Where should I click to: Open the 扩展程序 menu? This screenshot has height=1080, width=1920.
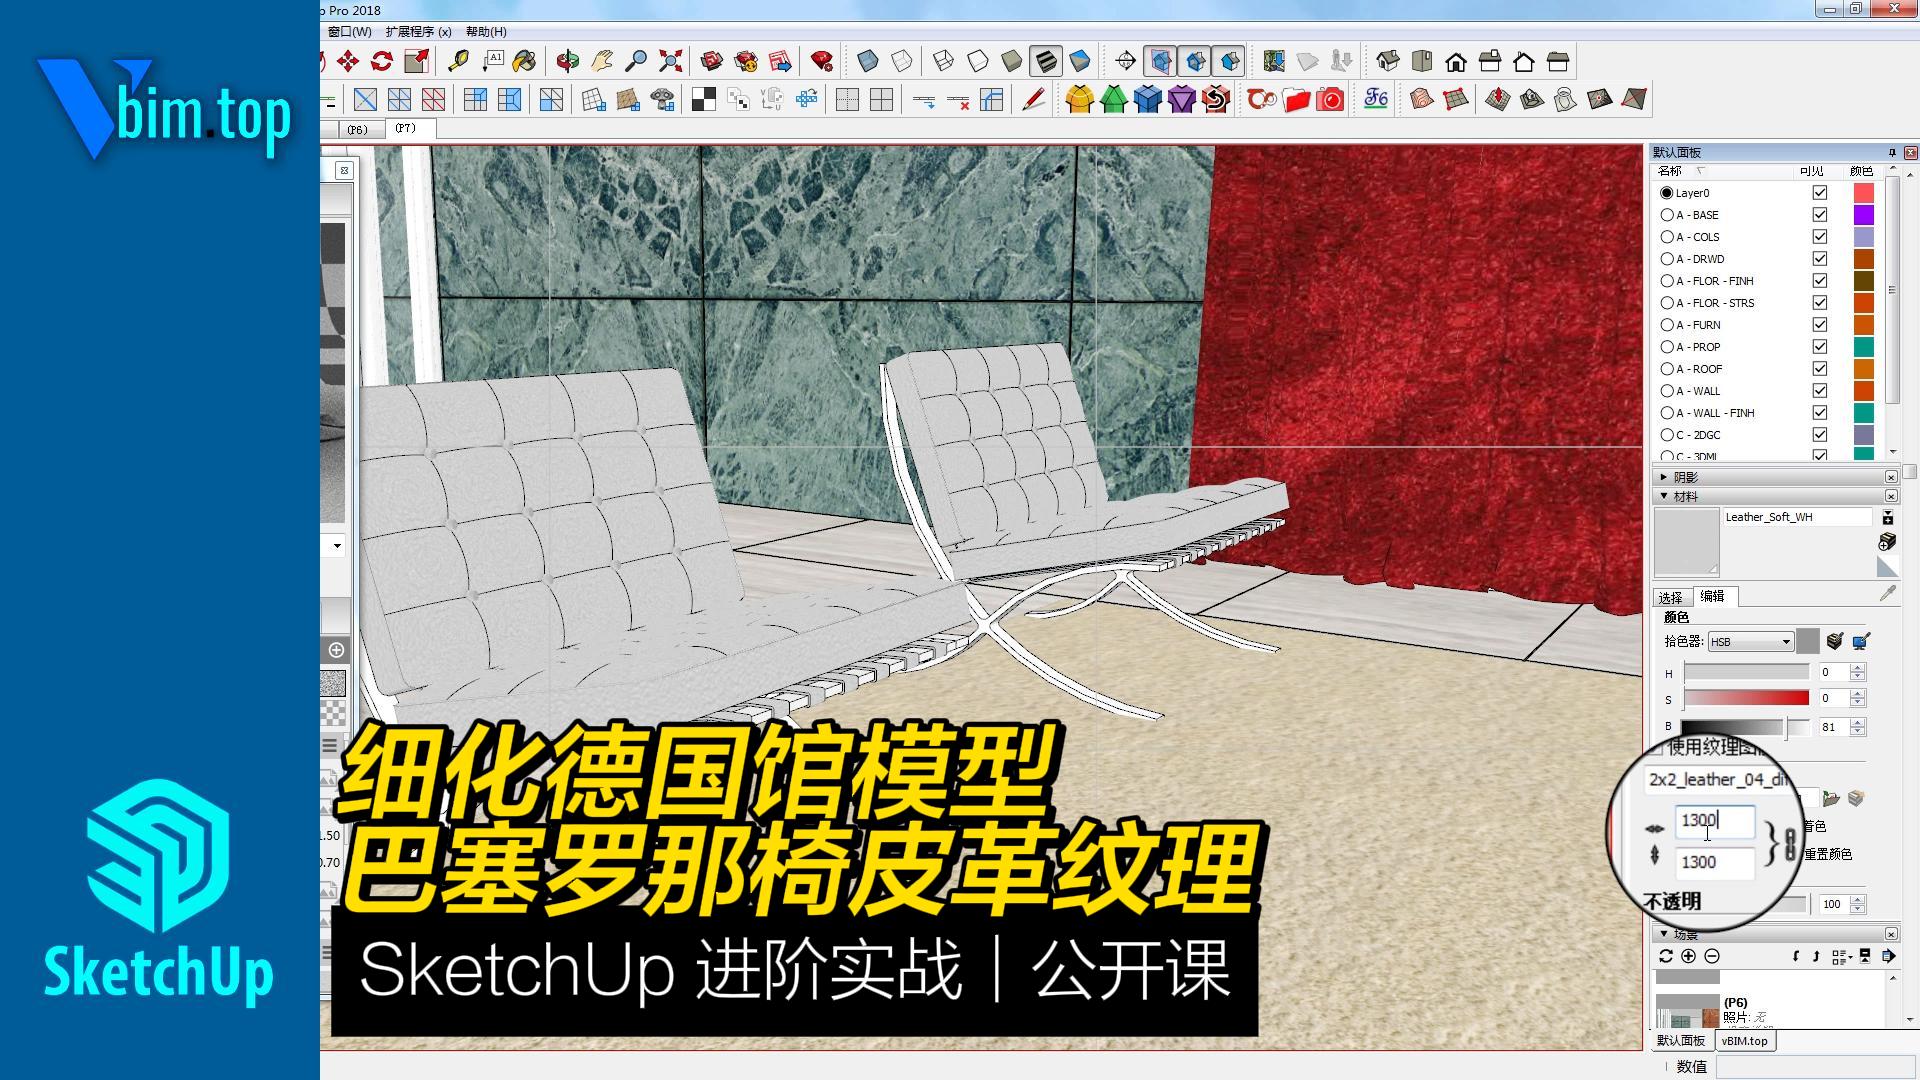(418, 32)
